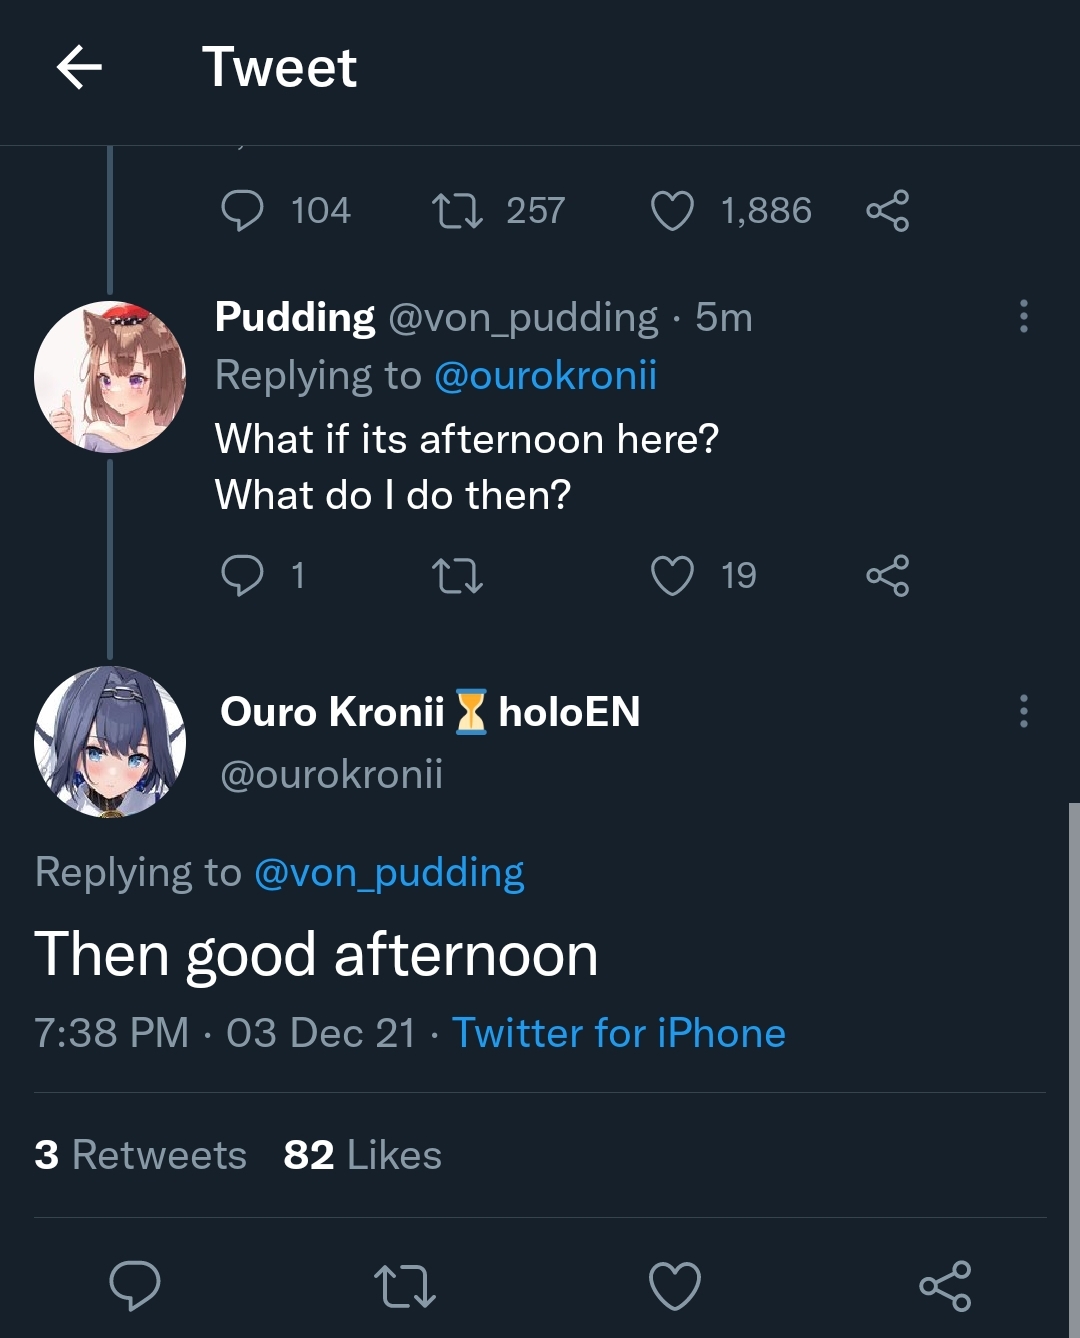View the 3 Retweets list
This screenshot has height=1338, width=1080.
(x=140, y=1155)
